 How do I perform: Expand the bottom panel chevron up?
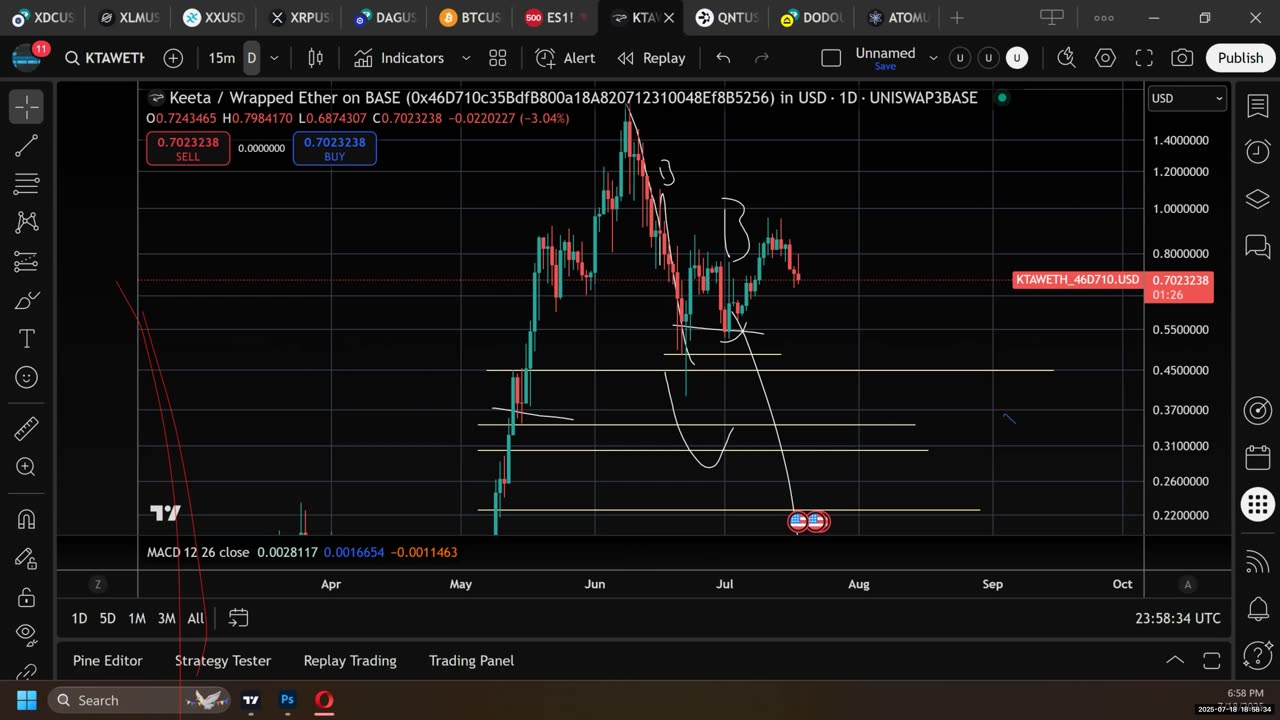(x=1175, y=660)
